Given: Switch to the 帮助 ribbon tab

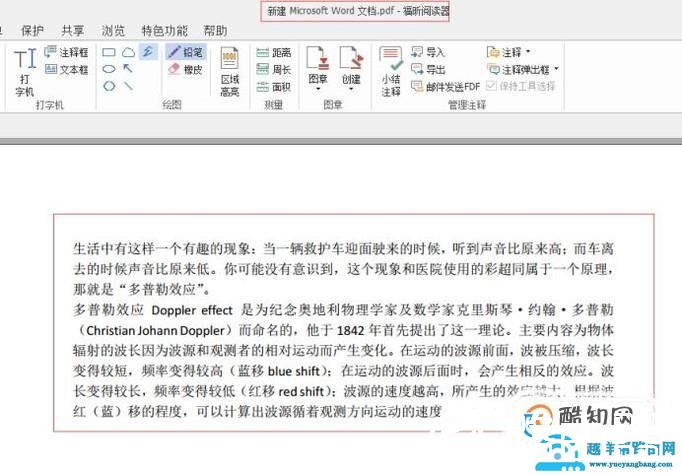Looking at the screenshot, I should click(x=215, y=31).
